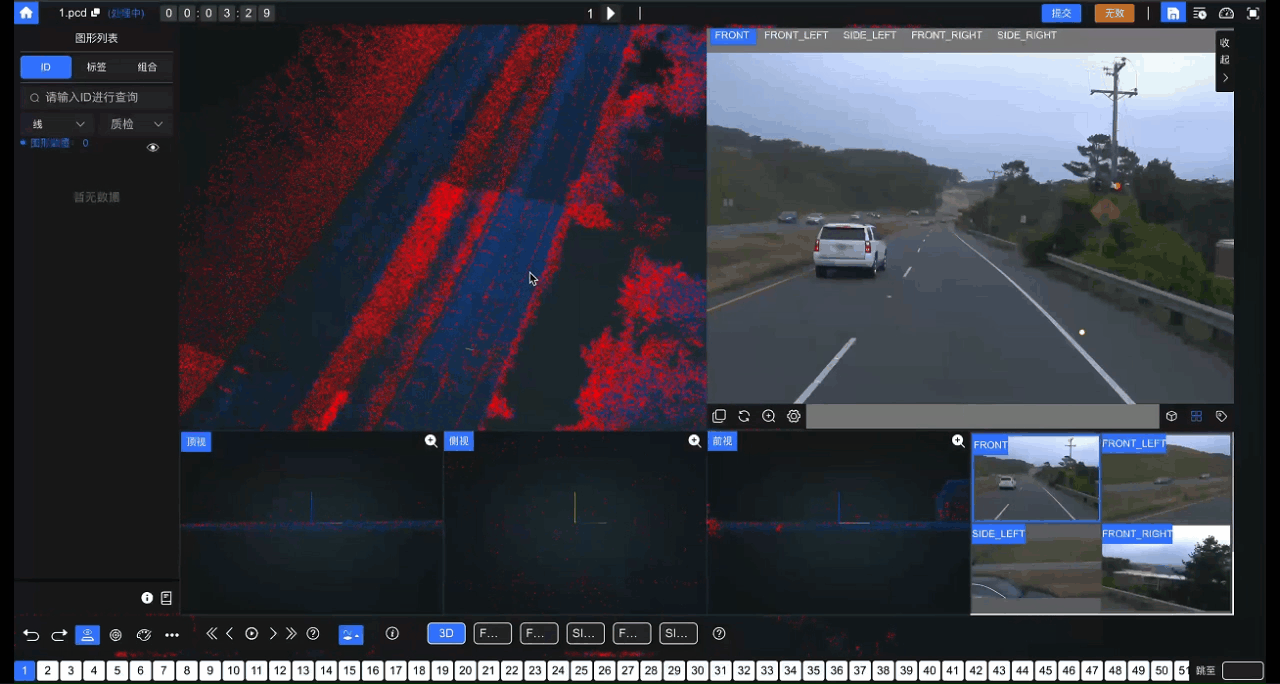Click the blue 提交 submit button
Screen dimensions: 1280x684
pyautogui.click(x=1061, y=13)
